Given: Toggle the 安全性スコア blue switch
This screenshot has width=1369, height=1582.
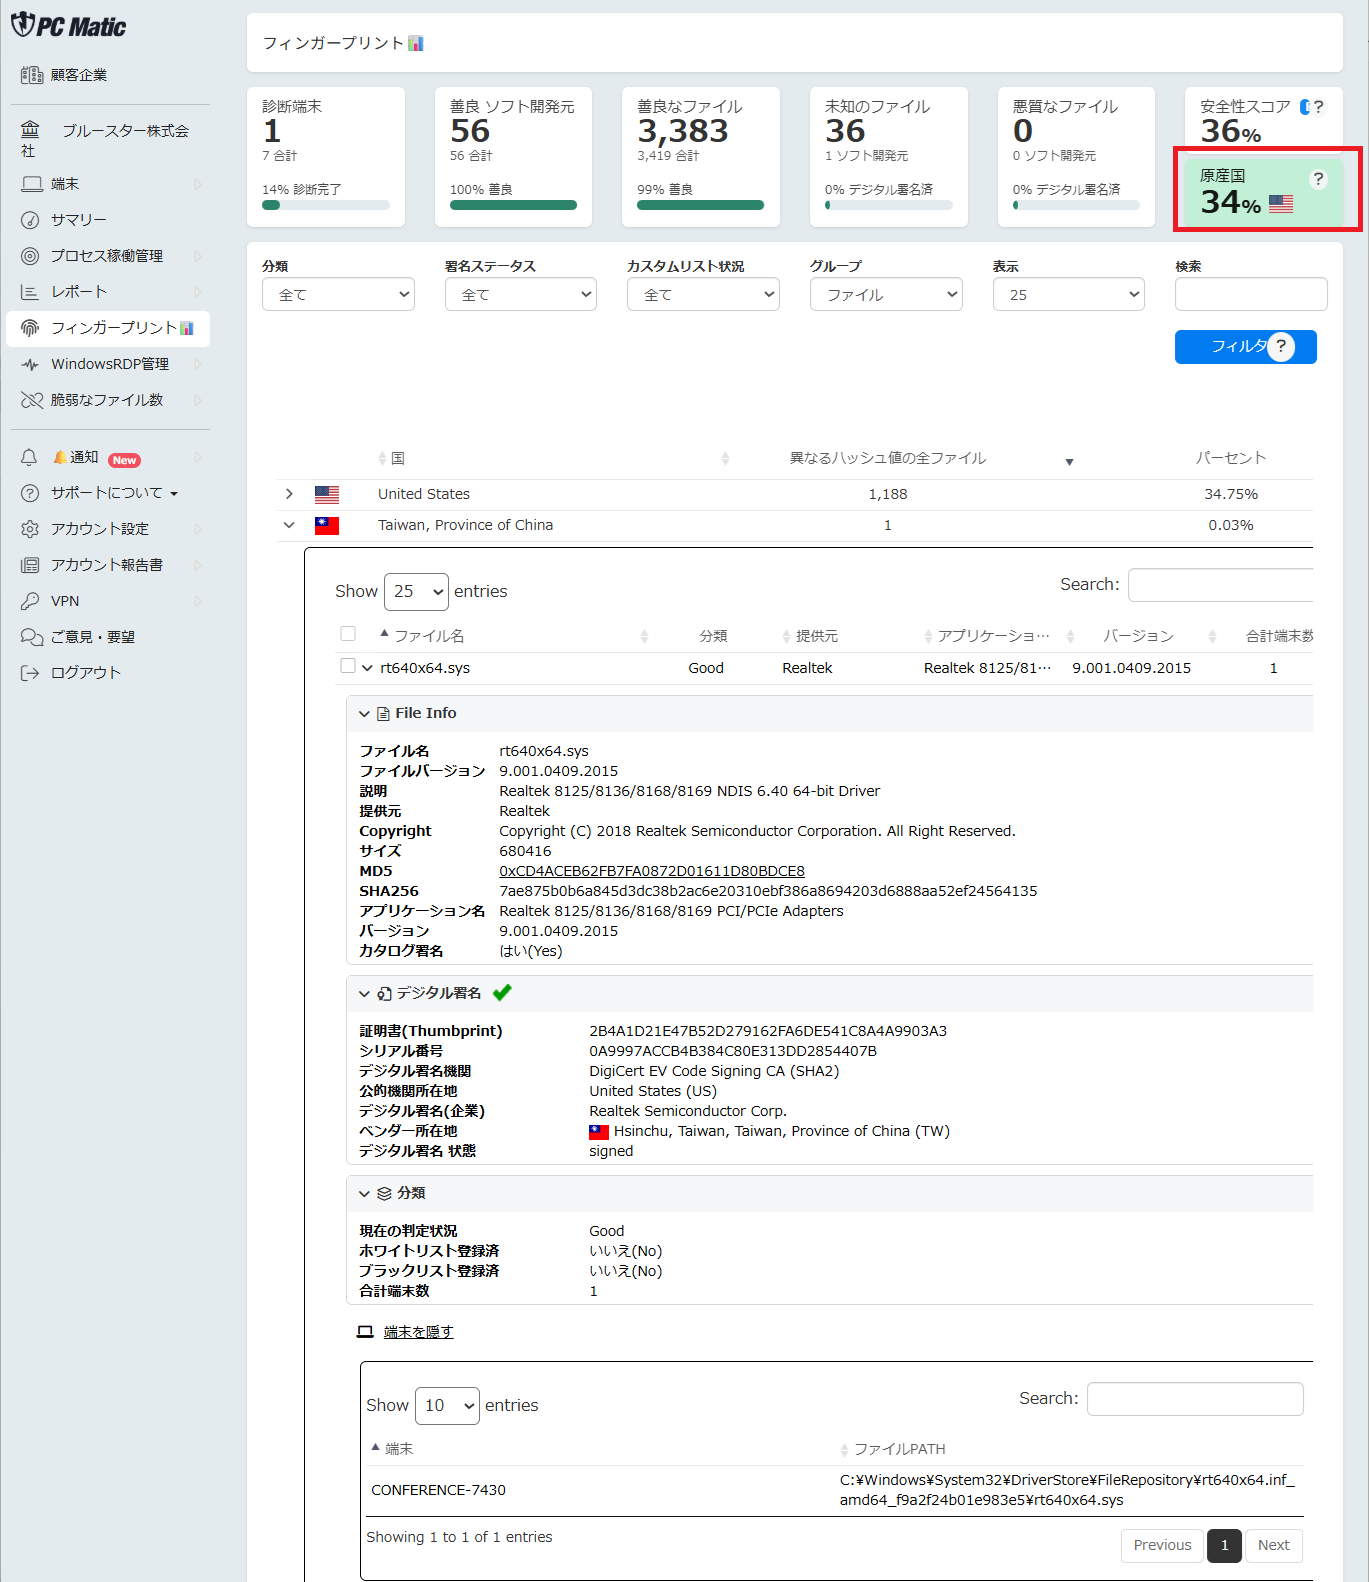Looking at the screenshot, I should click(1305, 107).
